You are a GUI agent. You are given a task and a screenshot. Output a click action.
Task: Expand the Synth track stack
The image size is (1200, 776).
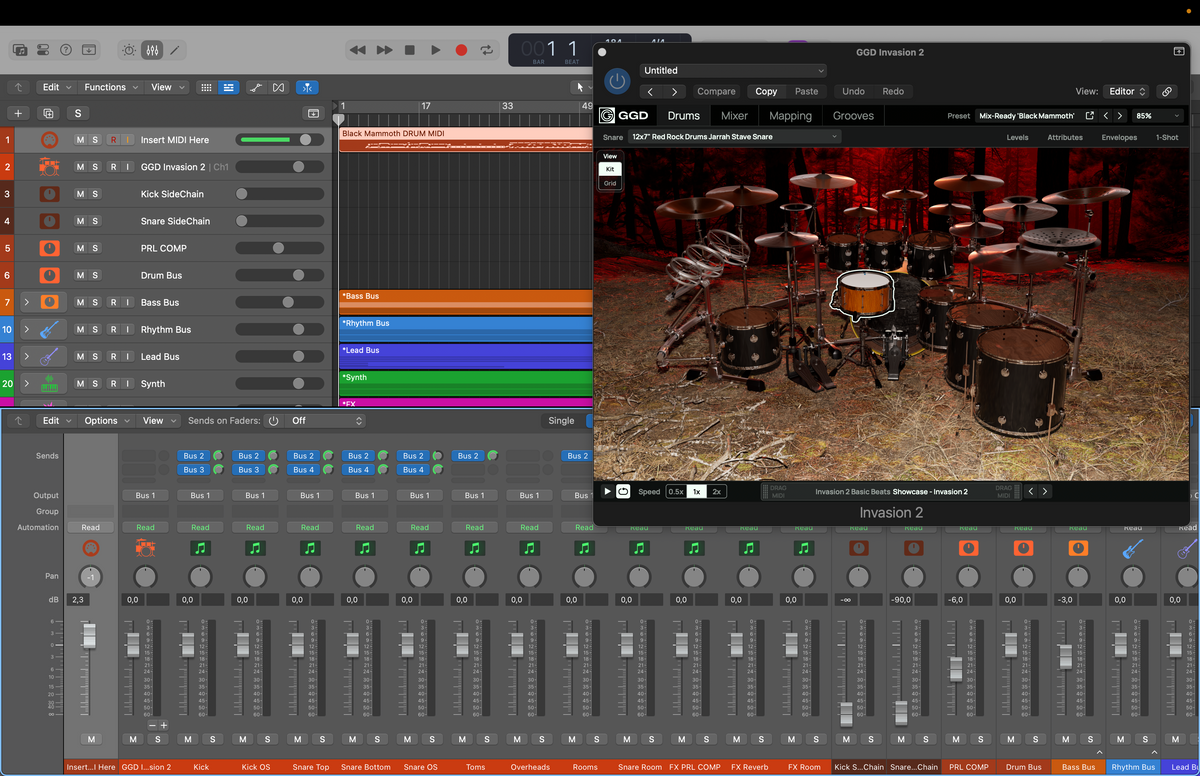27,383
